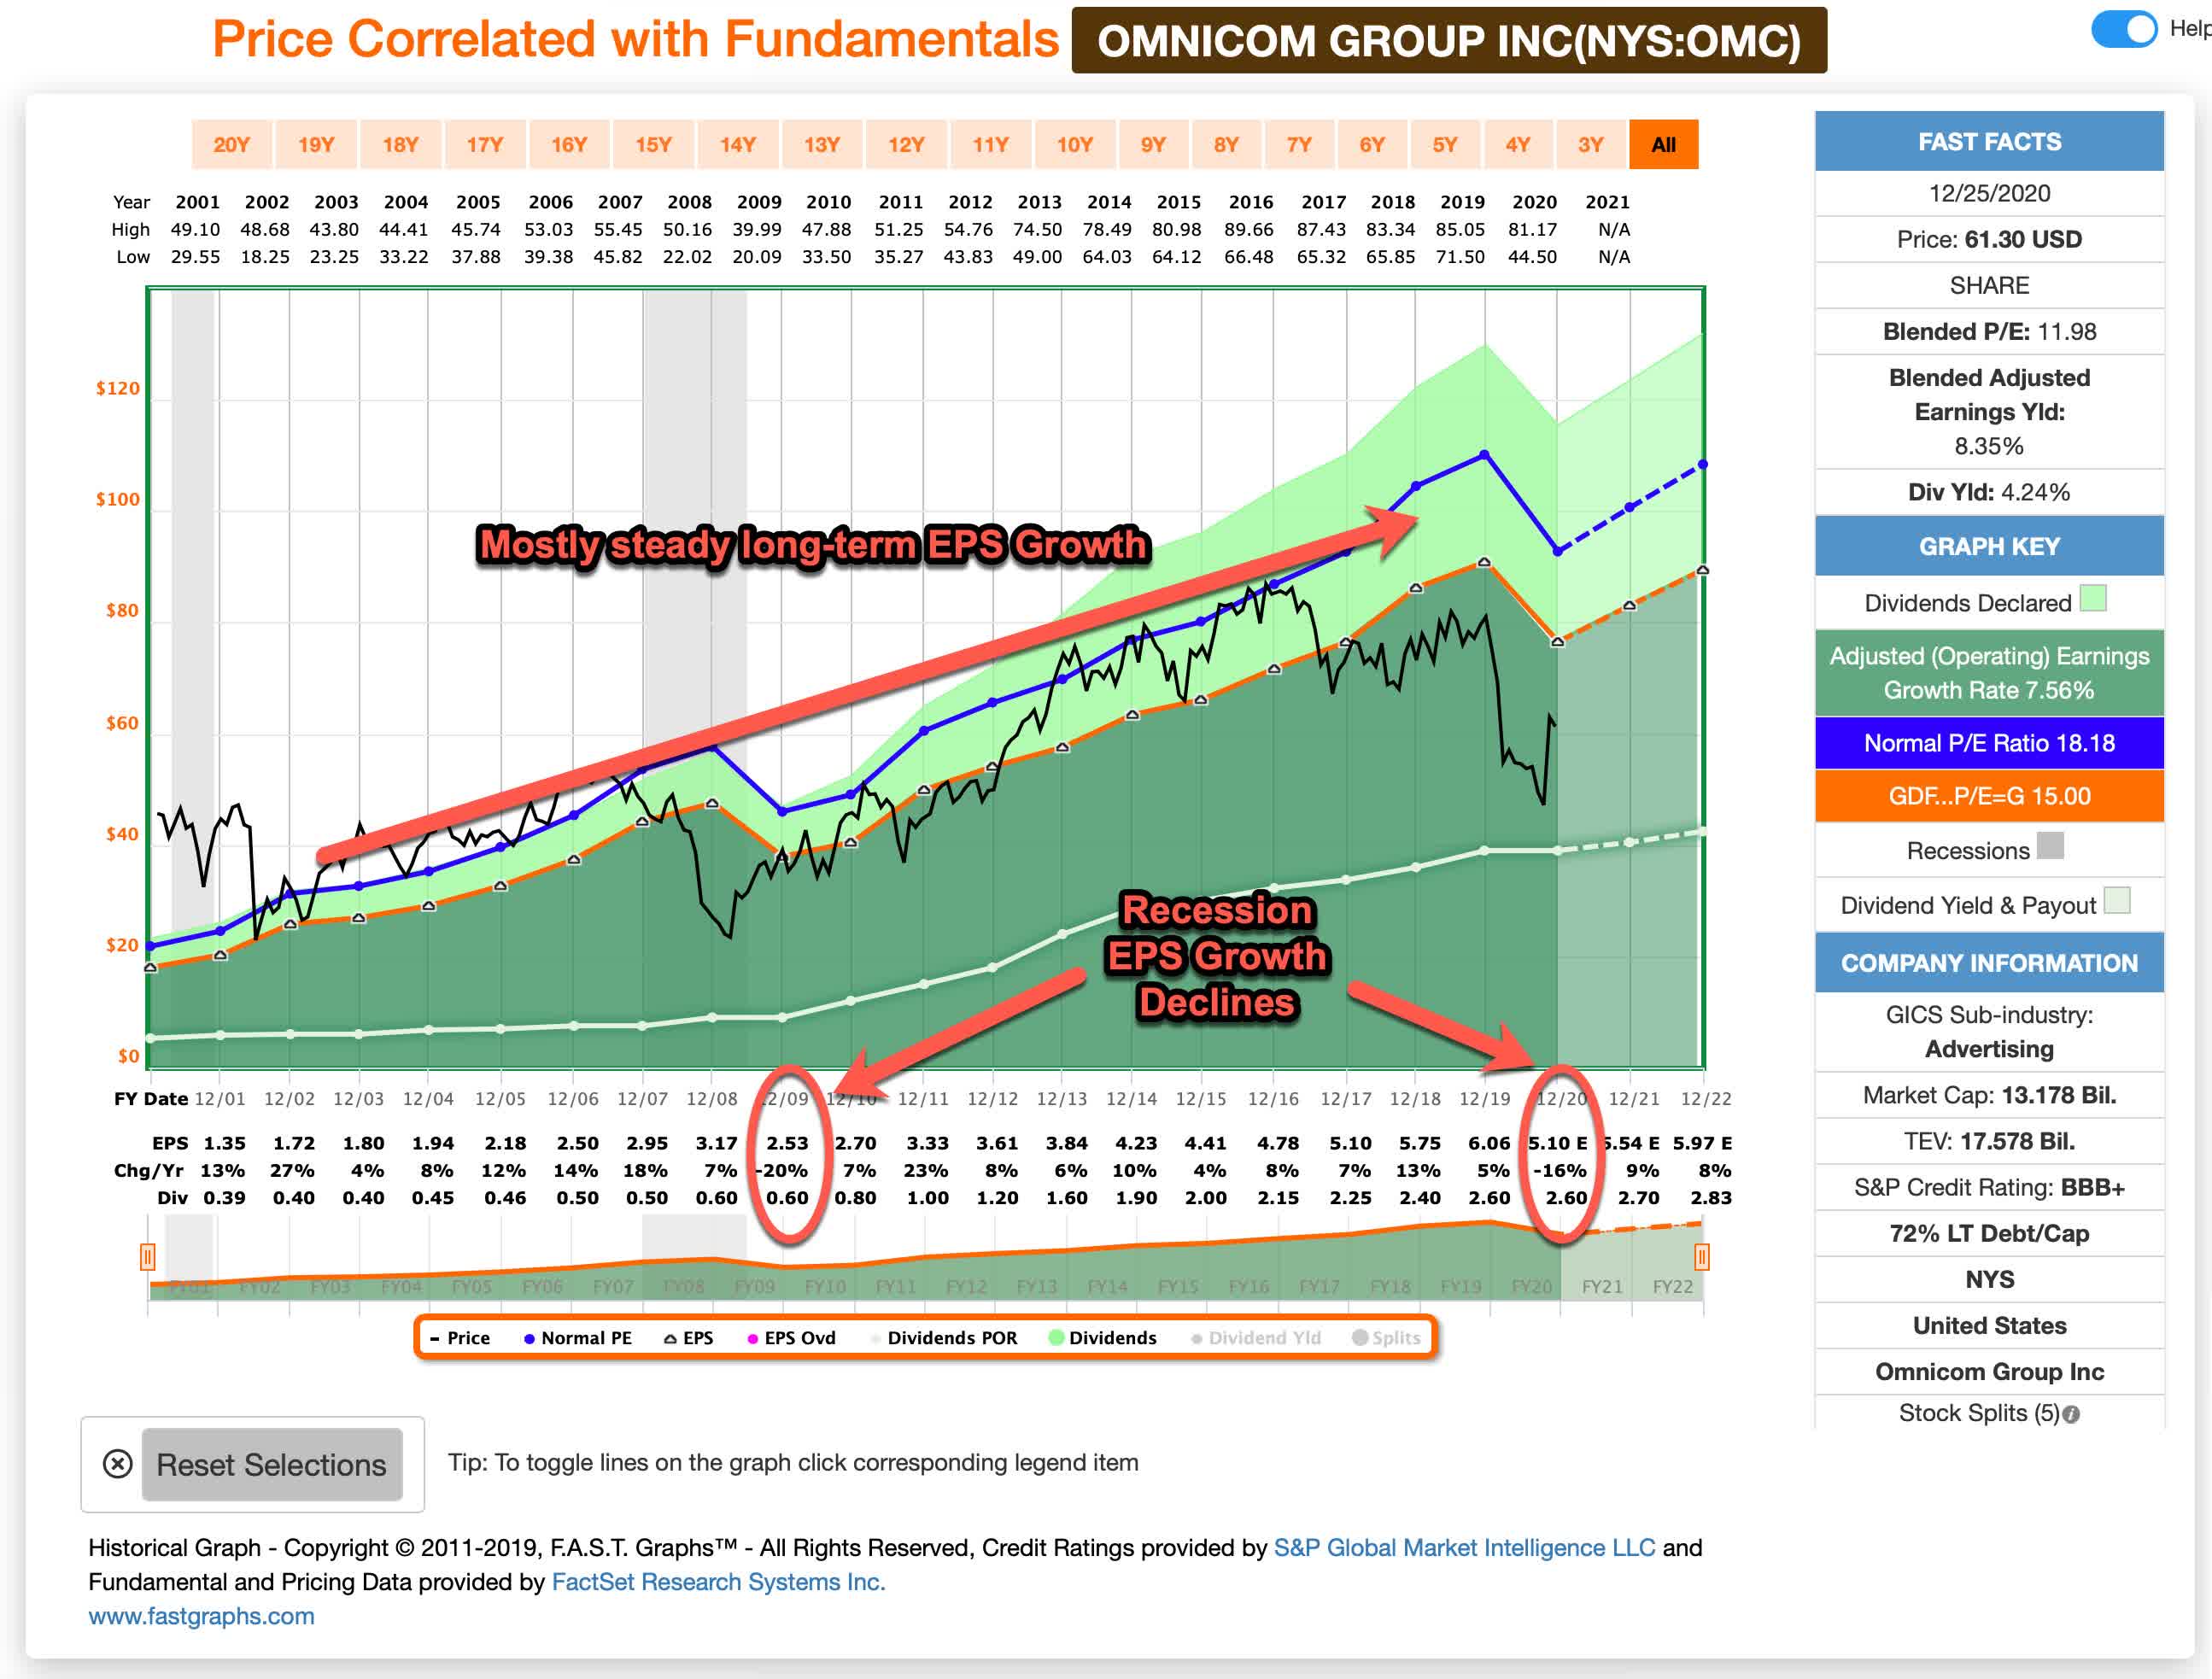This screenshot has width=2212, height=1679.
Task: Select the 6Y time range tab
Action: pyautogui.click(x=1372, y=144)
